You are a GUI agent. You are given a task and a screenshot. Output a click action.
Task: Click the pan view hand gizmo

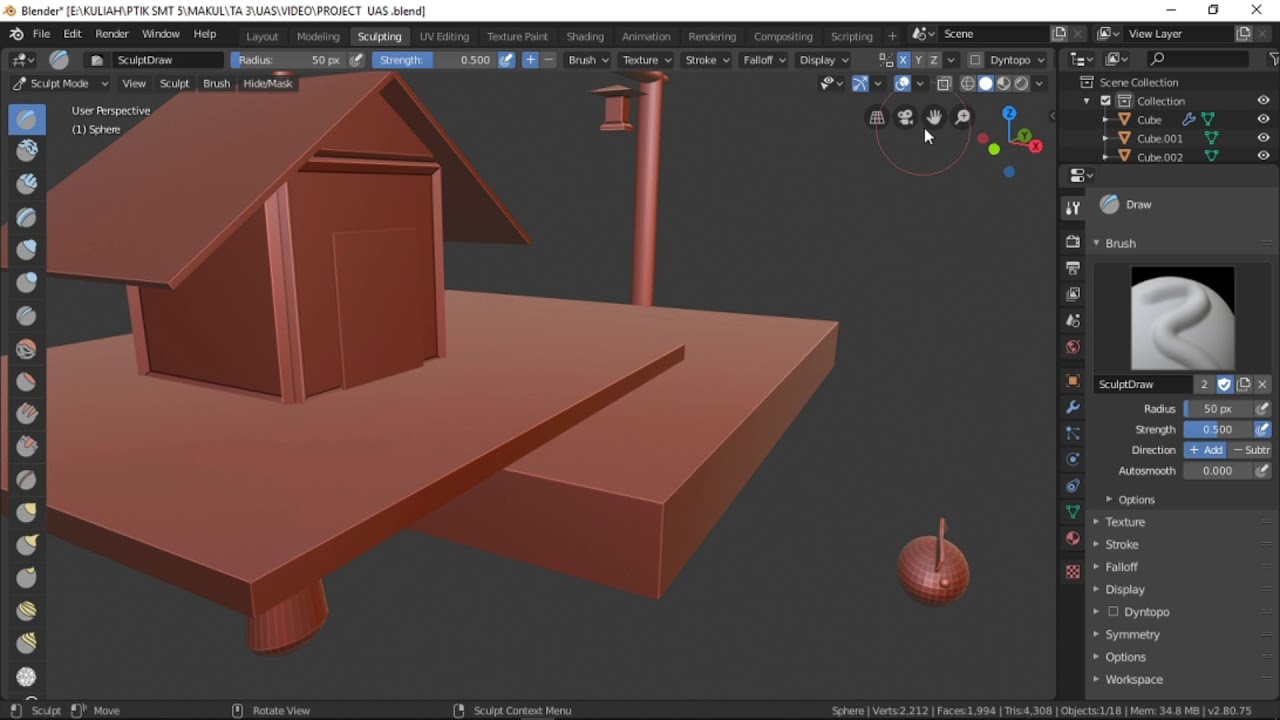pos(934,118)
